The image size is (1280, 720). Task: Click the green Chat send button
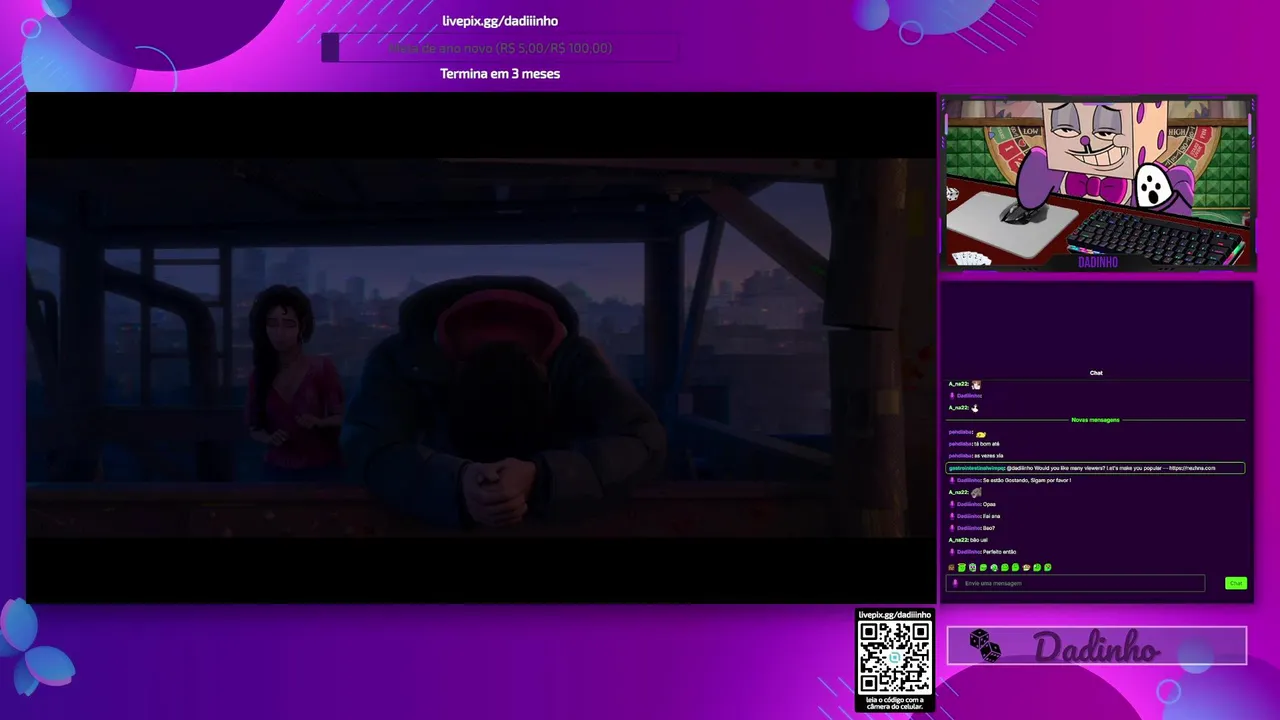(x=1236, y=583)
